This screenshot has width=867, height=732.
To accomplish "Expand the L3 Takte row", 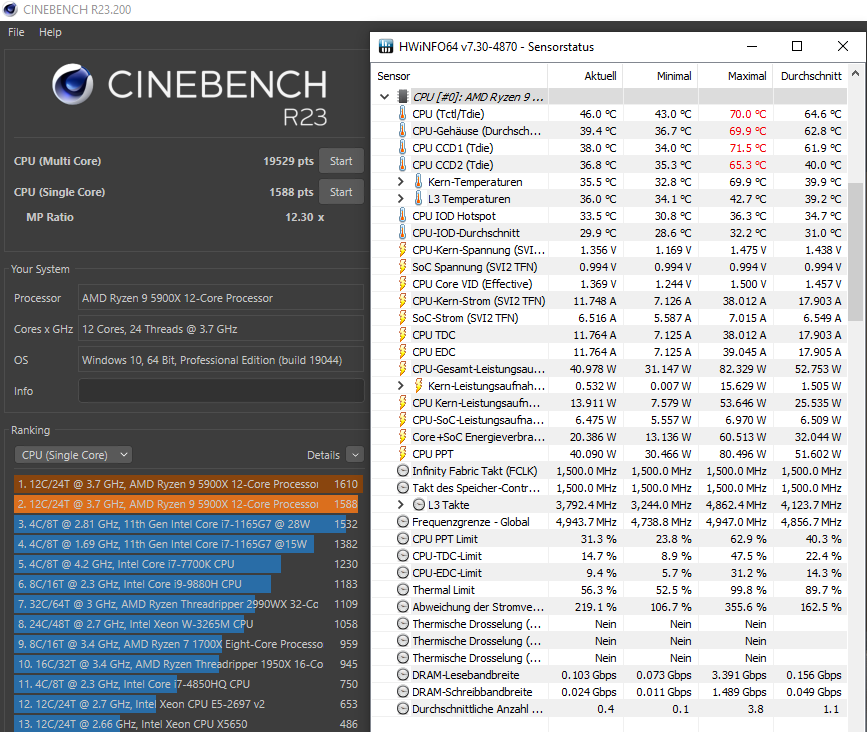I will (x=401, y=505).
